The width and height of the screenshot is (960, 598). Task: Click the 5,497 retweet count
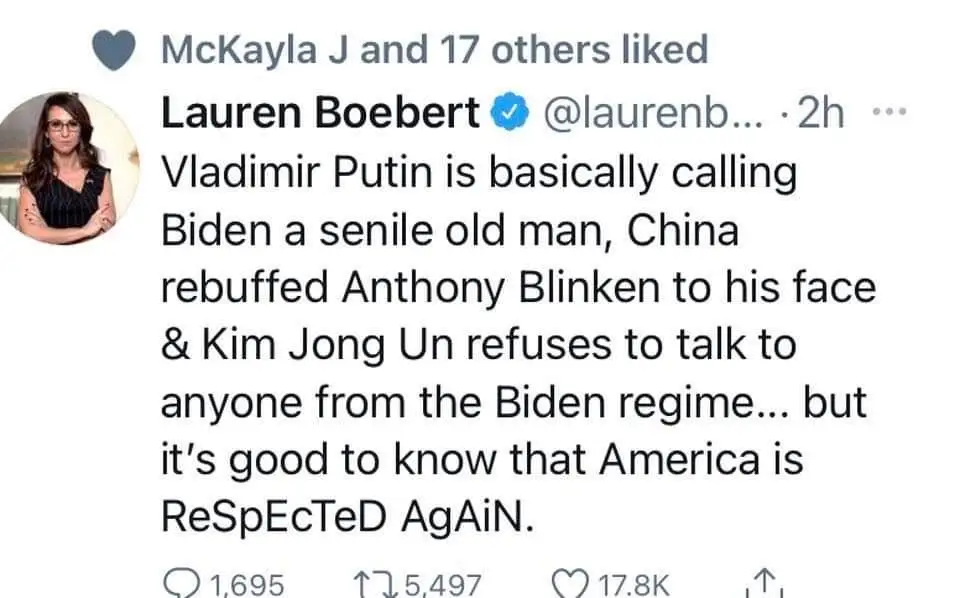tap(442, 583)
